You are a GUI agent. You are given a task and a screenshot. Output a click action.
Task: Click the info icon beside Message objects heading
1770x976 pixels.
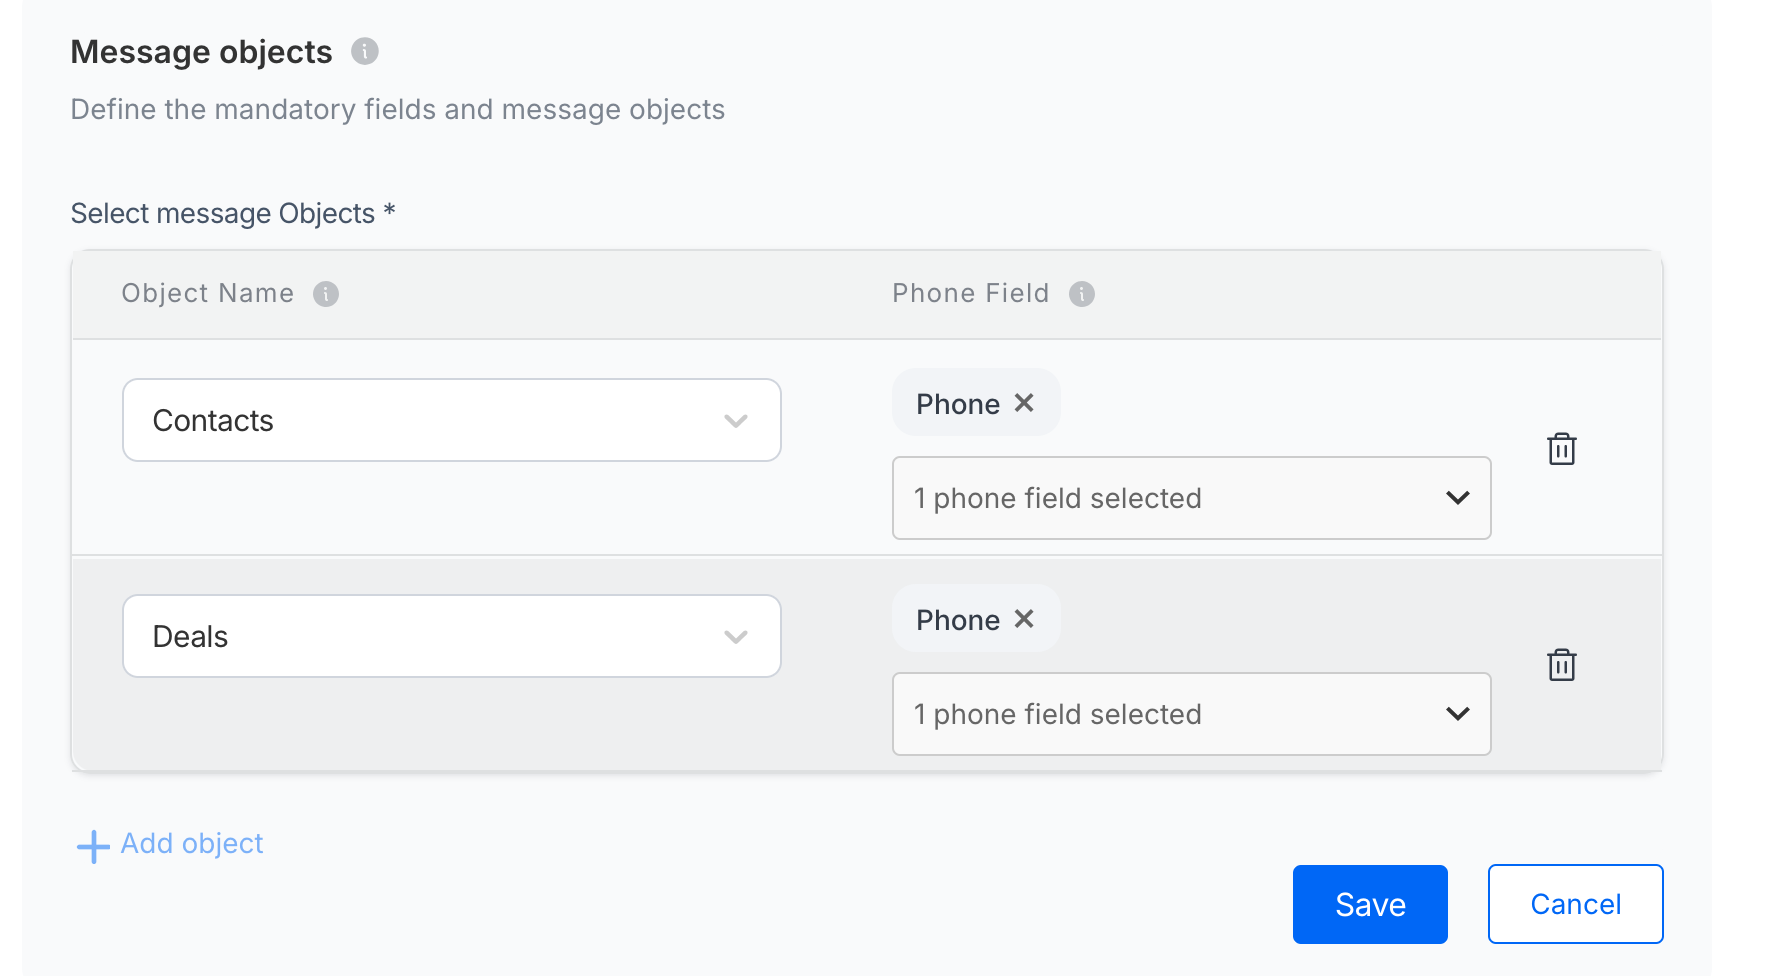[x=365, y=51]
